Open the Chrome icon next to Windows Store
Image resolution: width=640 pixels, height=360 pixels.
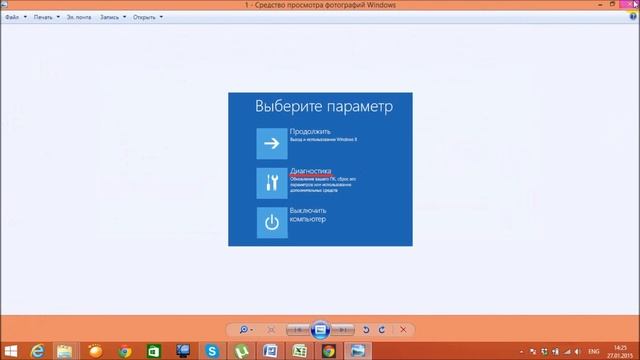click(124, 351)
